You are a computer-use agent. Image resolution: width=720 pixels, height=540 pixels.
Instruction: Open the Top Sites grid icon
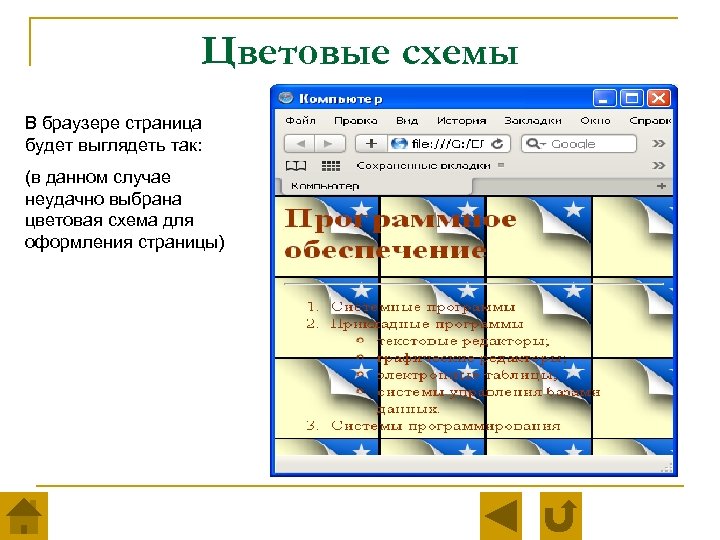pos(331,166)
